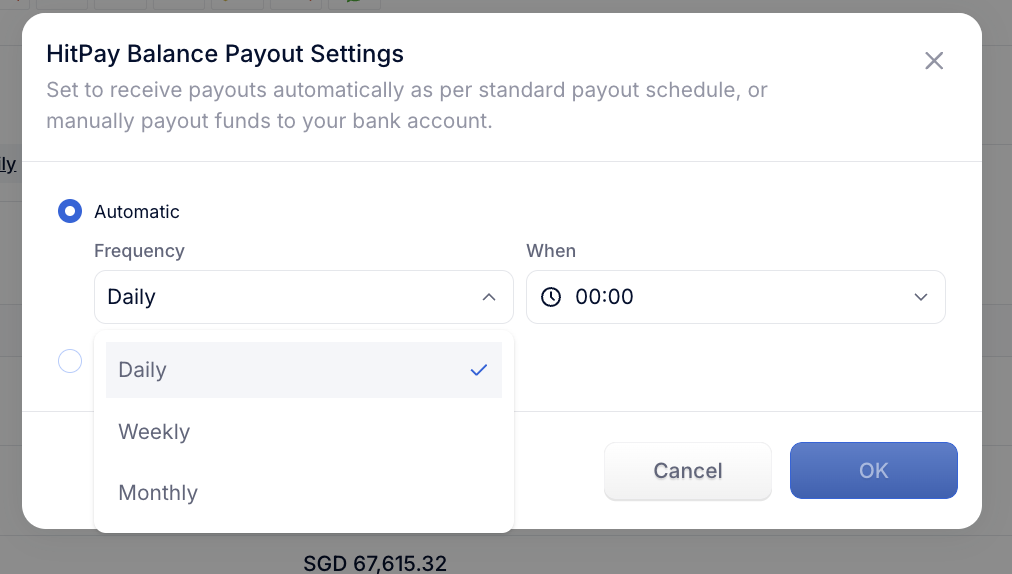
Task: Choose Weekly from the Frequency list
Action: (x=303, y=431)
